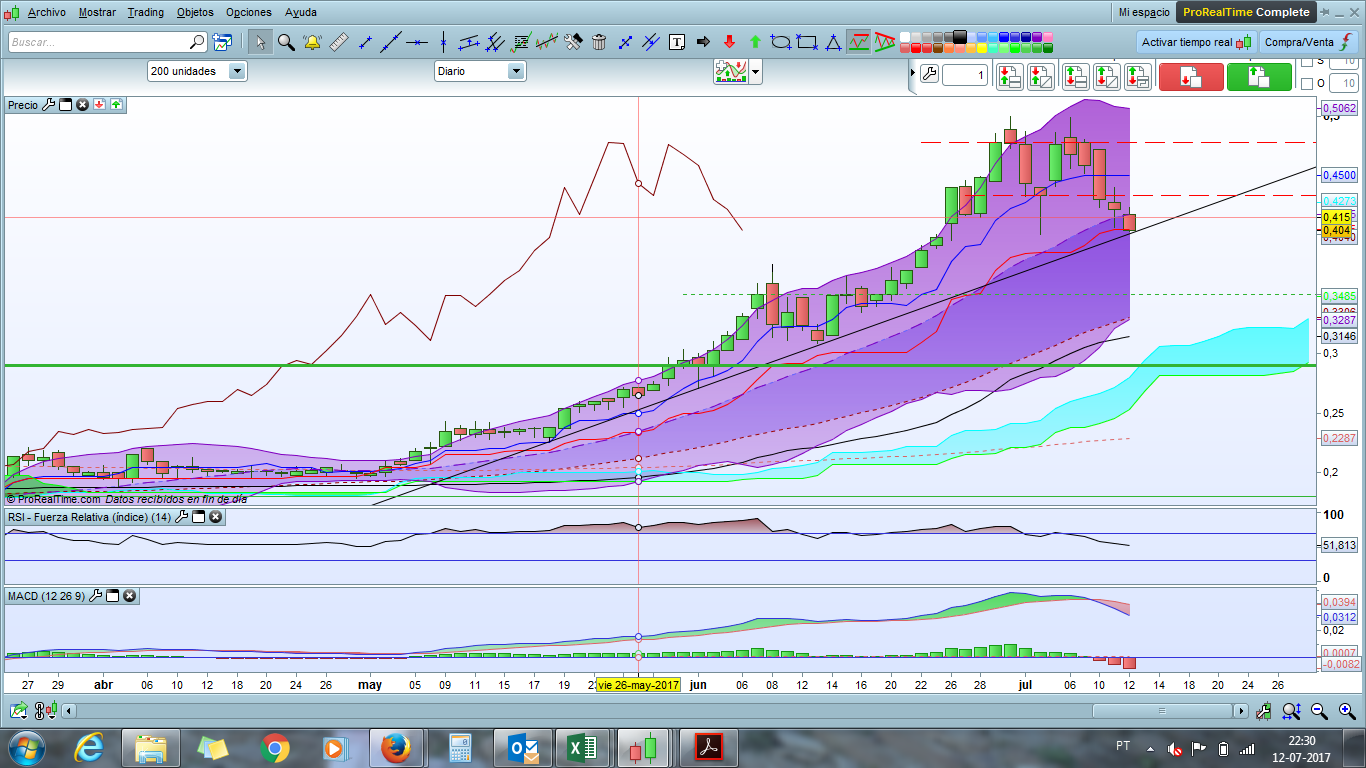Close the MACD indicator panel
The height and width of the screenshot is (768, 1366).
coord(130,596)
